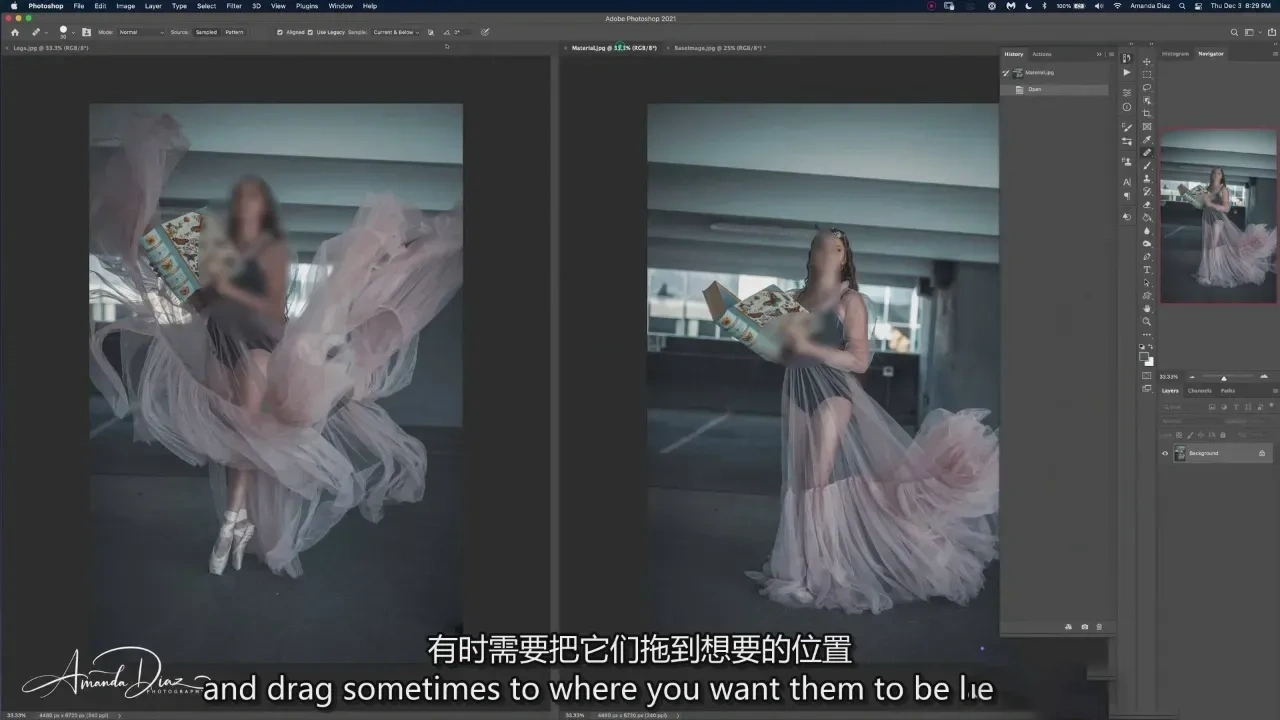Hide the Background layer visibility eye

point(1165,453)
